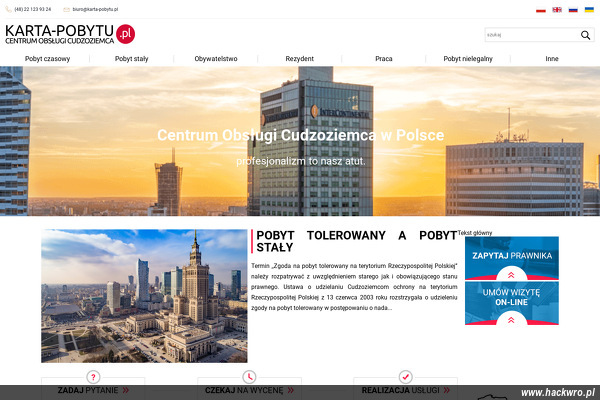Screen dimensions: 600x400
Task: Click the Umów wizytę on-line banner
Action: point(512,304)
